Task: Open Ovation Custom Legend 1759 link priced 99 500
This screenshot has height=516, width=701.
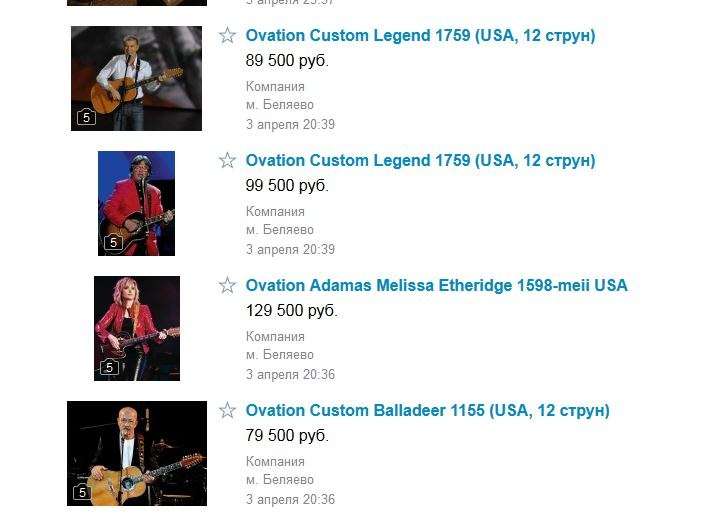Action: [420, 160]
